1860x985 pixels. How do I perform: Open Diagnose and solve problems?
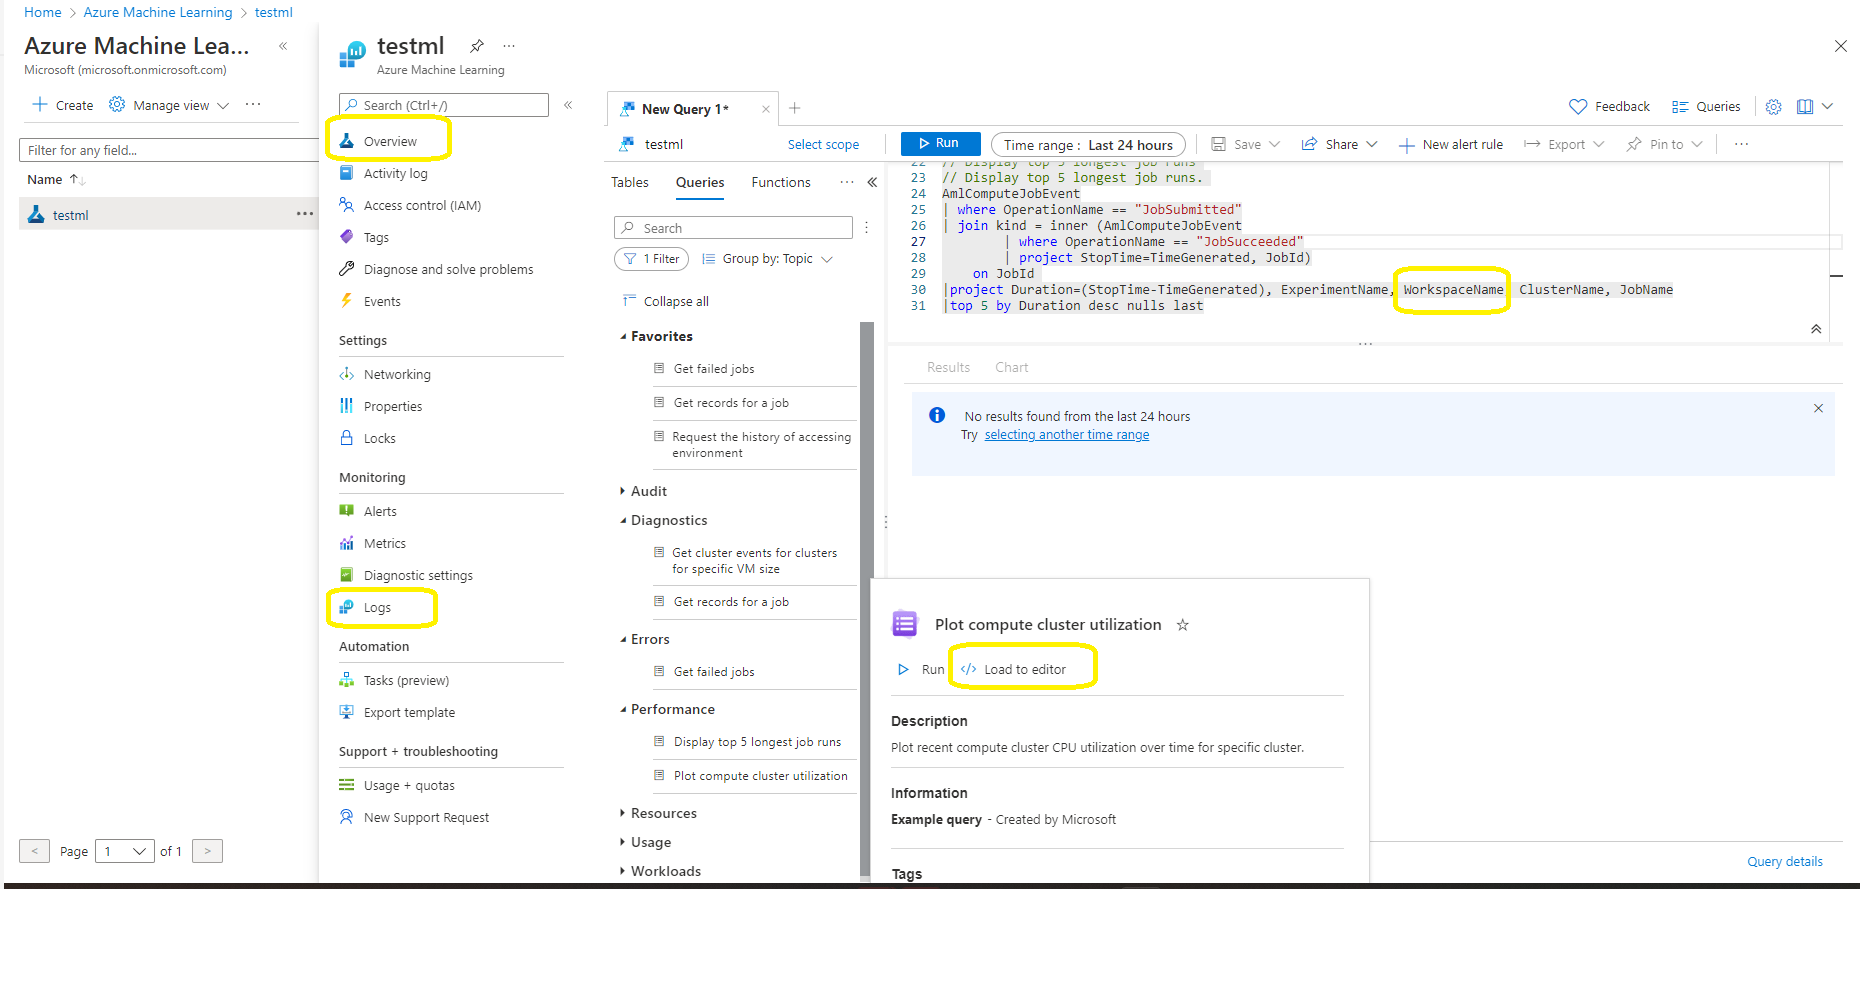tap(448, 269)
